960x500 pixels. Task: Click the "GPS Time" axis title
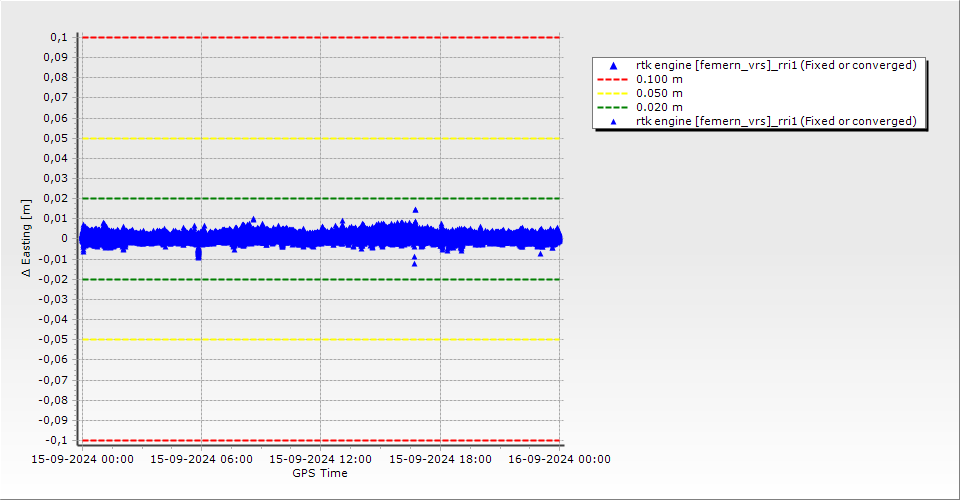coord(320,473)
